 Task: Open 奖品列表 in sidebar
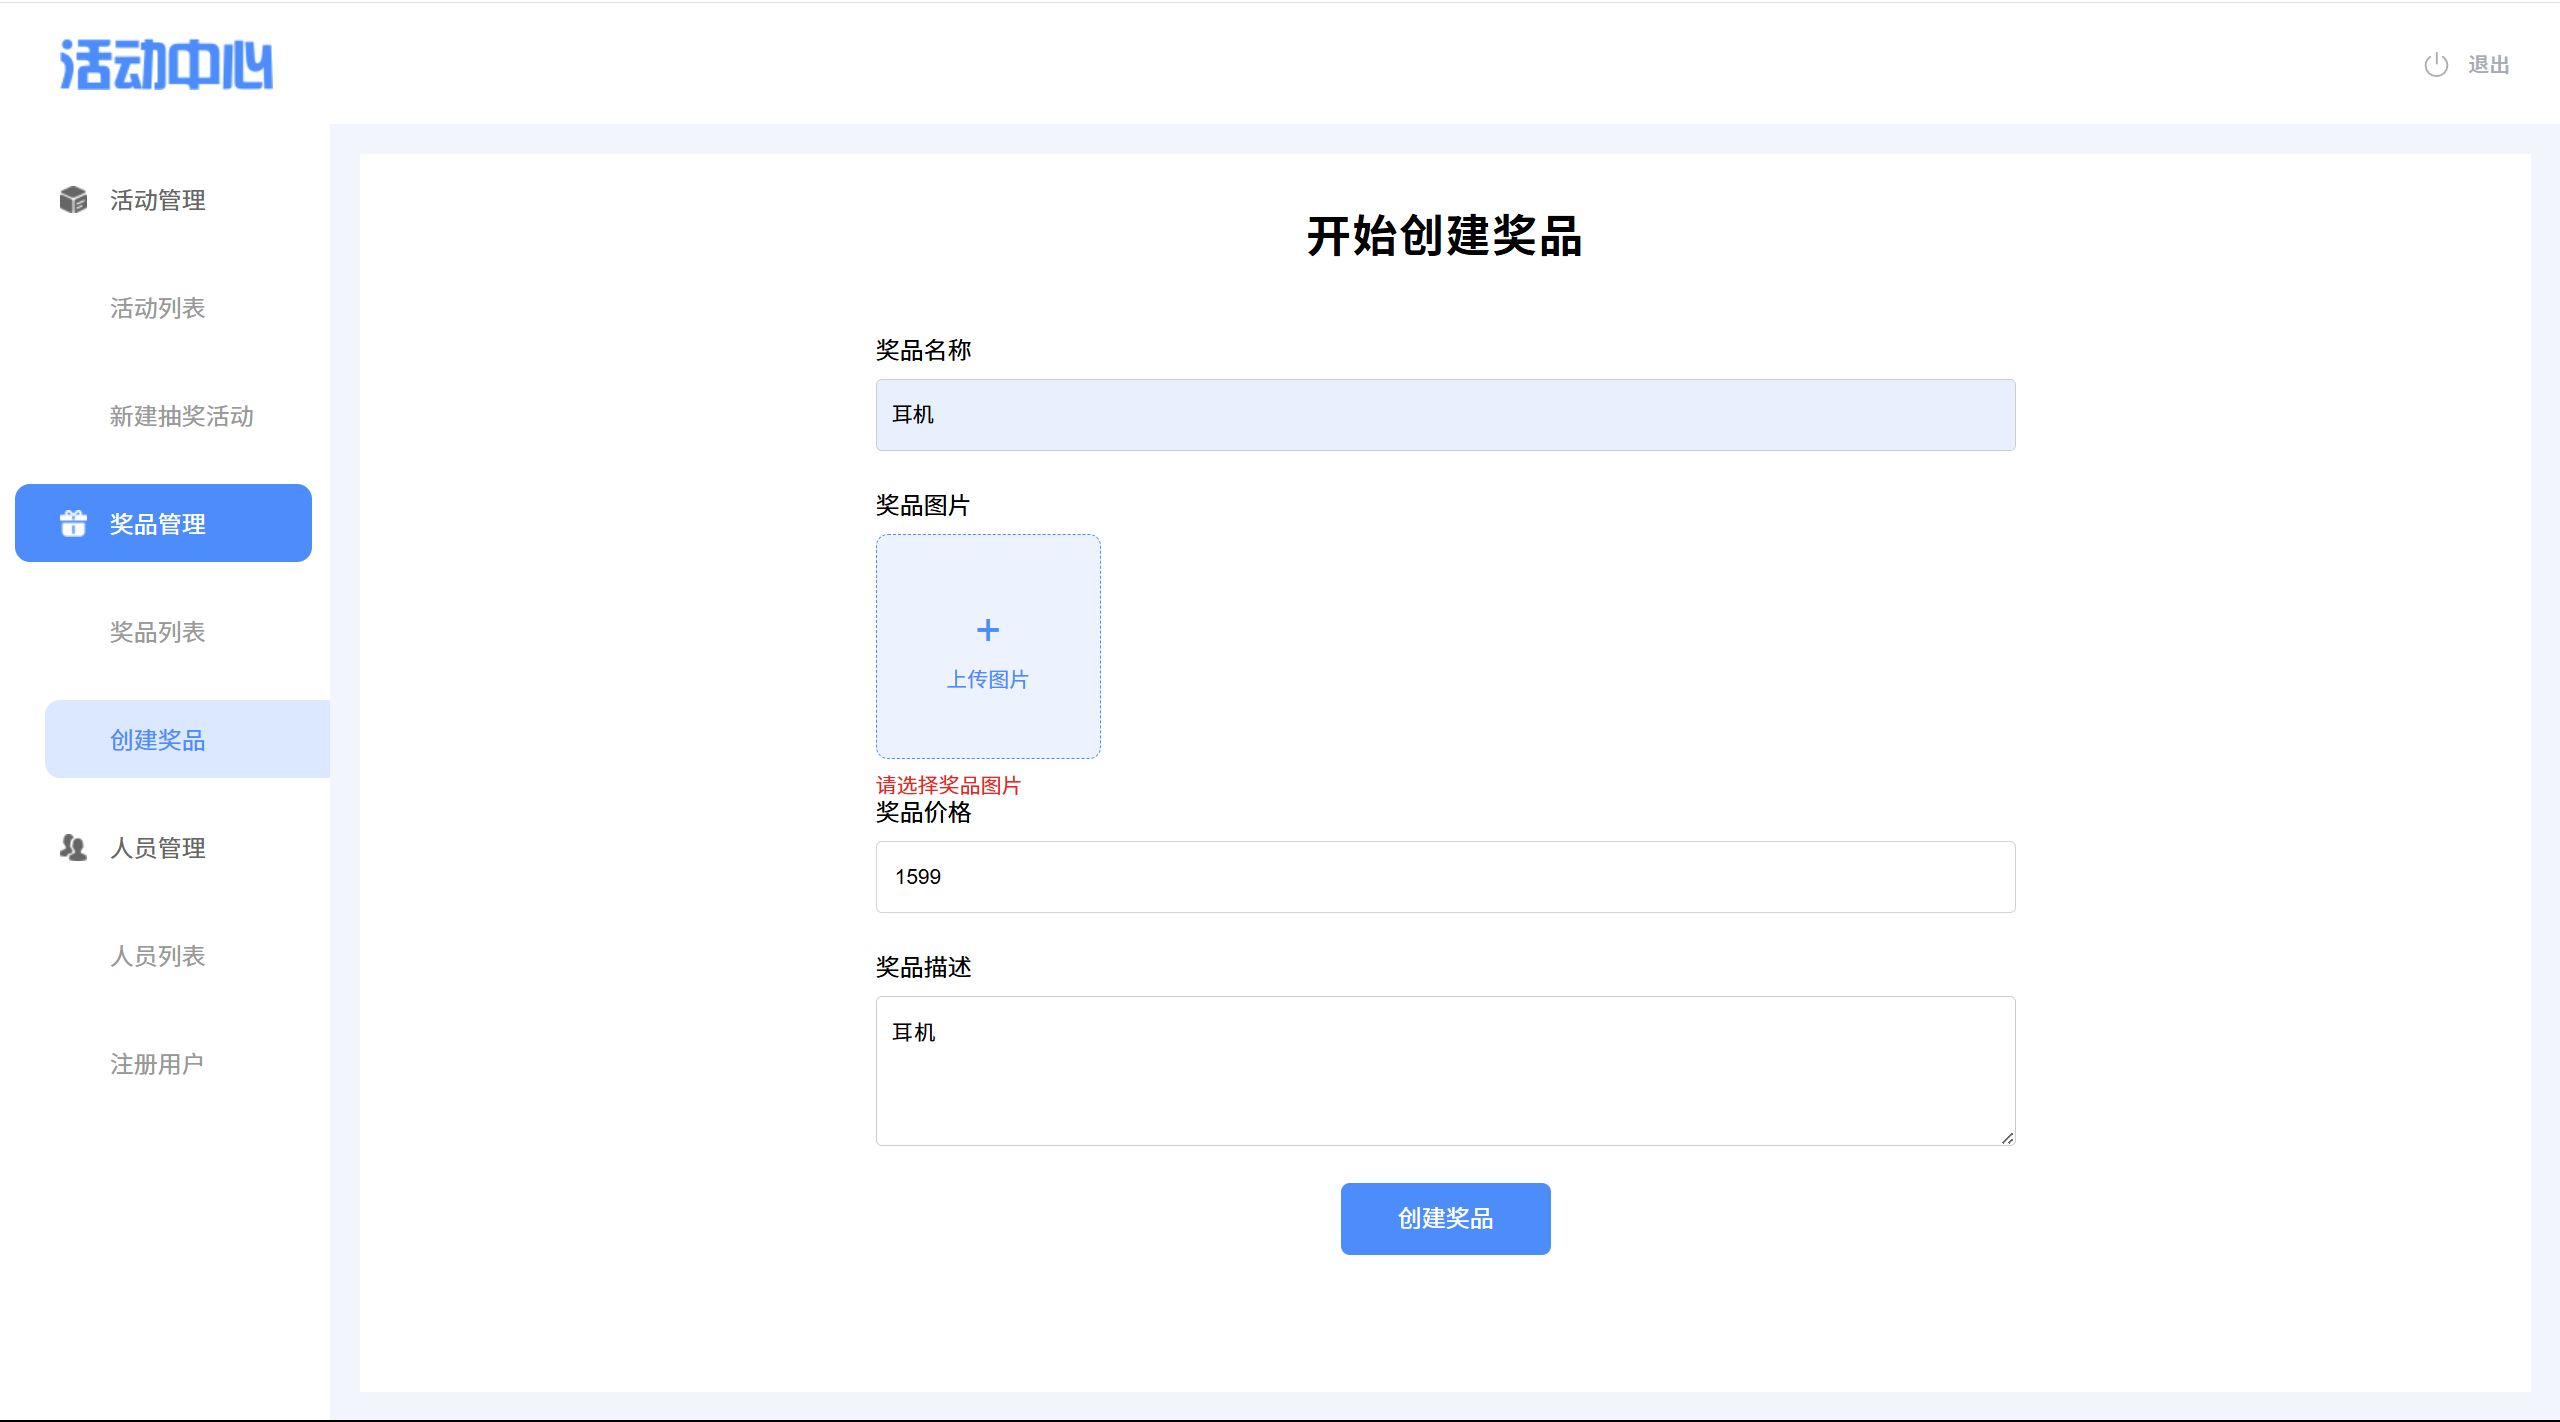[x=158, y=632]
